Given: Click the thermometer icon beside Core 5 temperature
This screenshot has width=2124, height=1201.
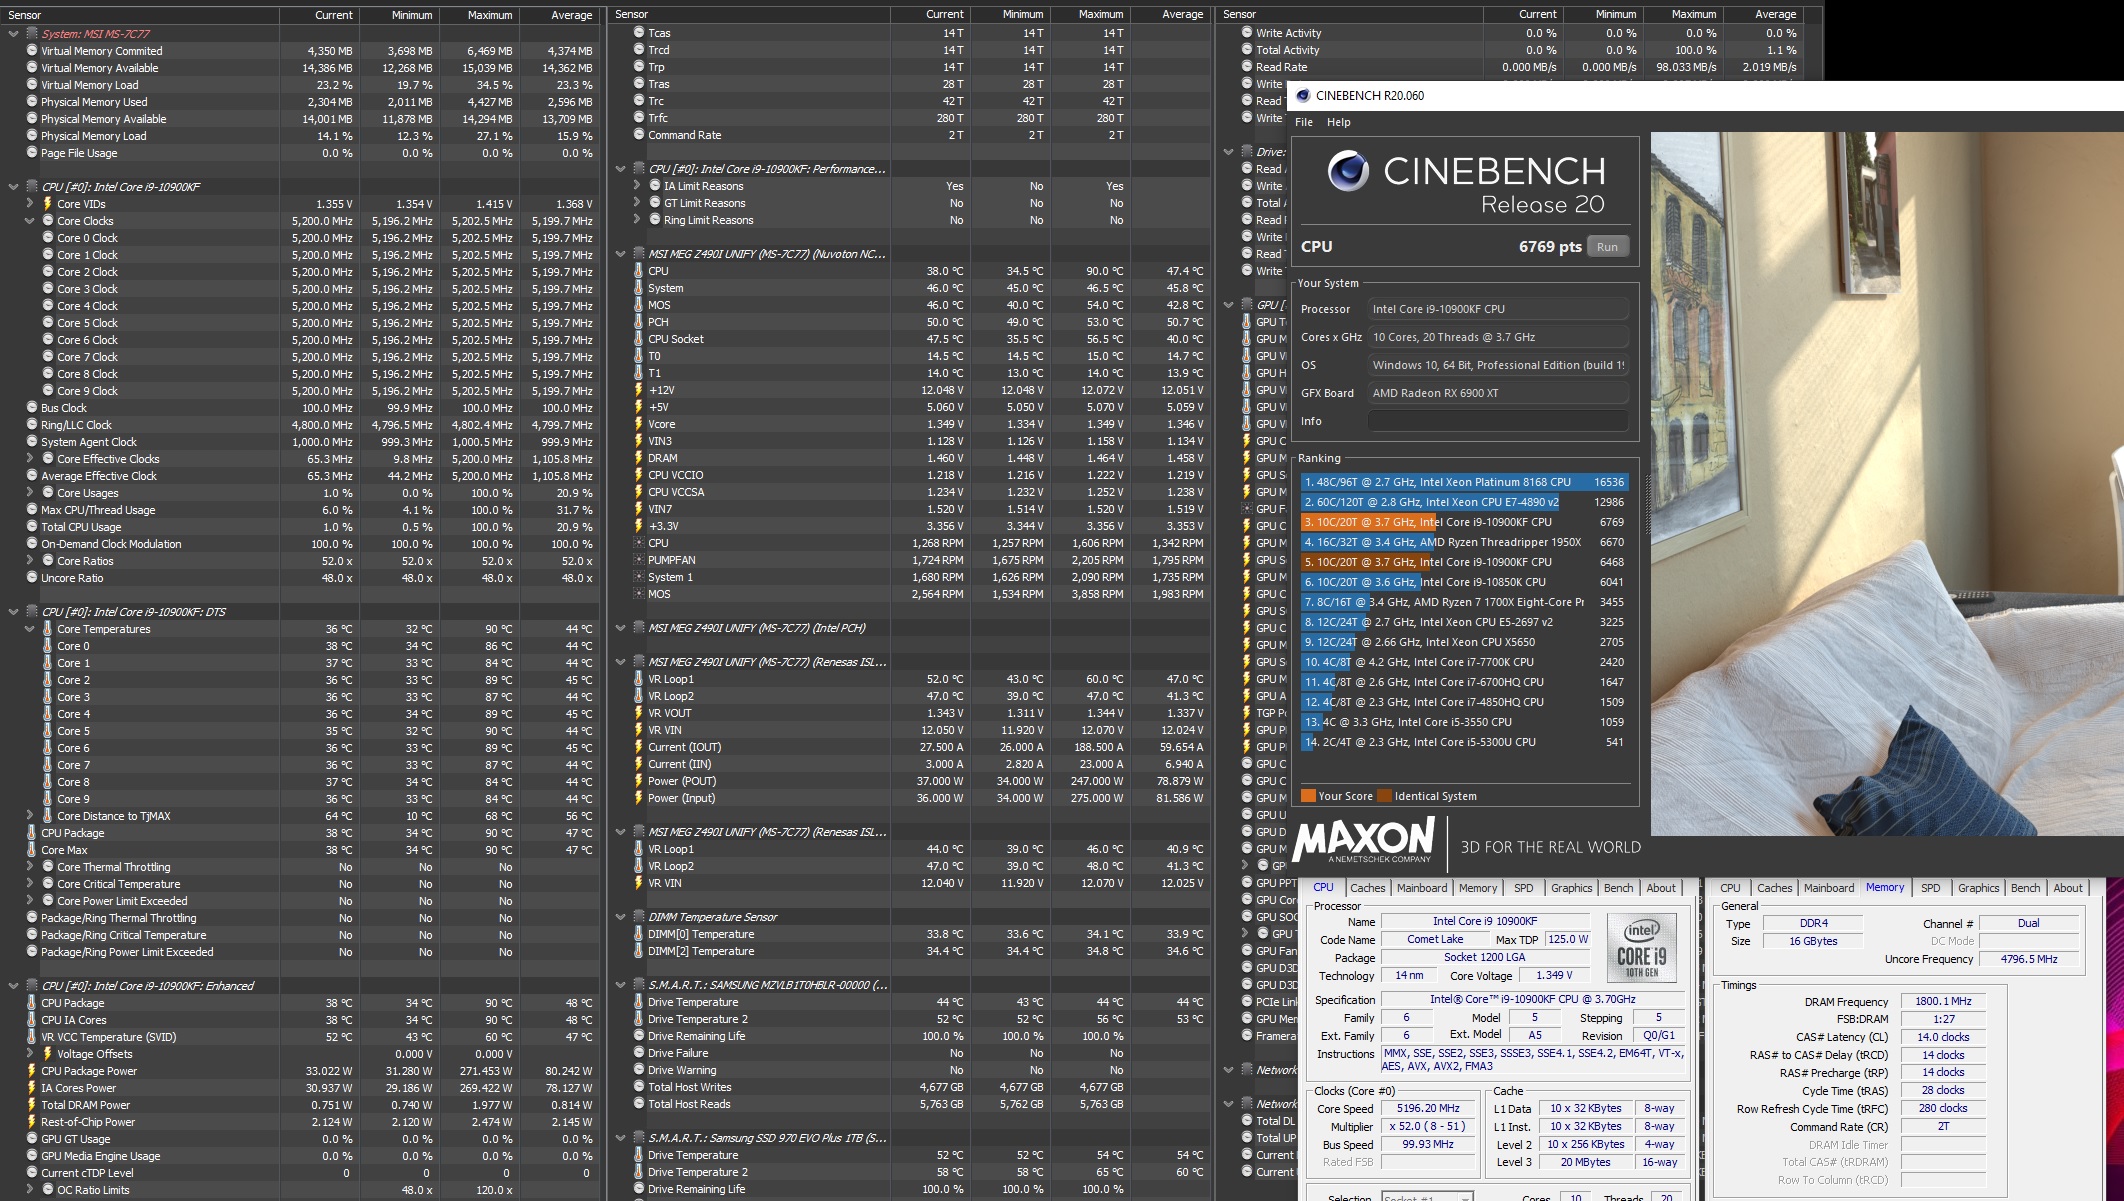Looking at the screenshot, I should tap(47, 731).
